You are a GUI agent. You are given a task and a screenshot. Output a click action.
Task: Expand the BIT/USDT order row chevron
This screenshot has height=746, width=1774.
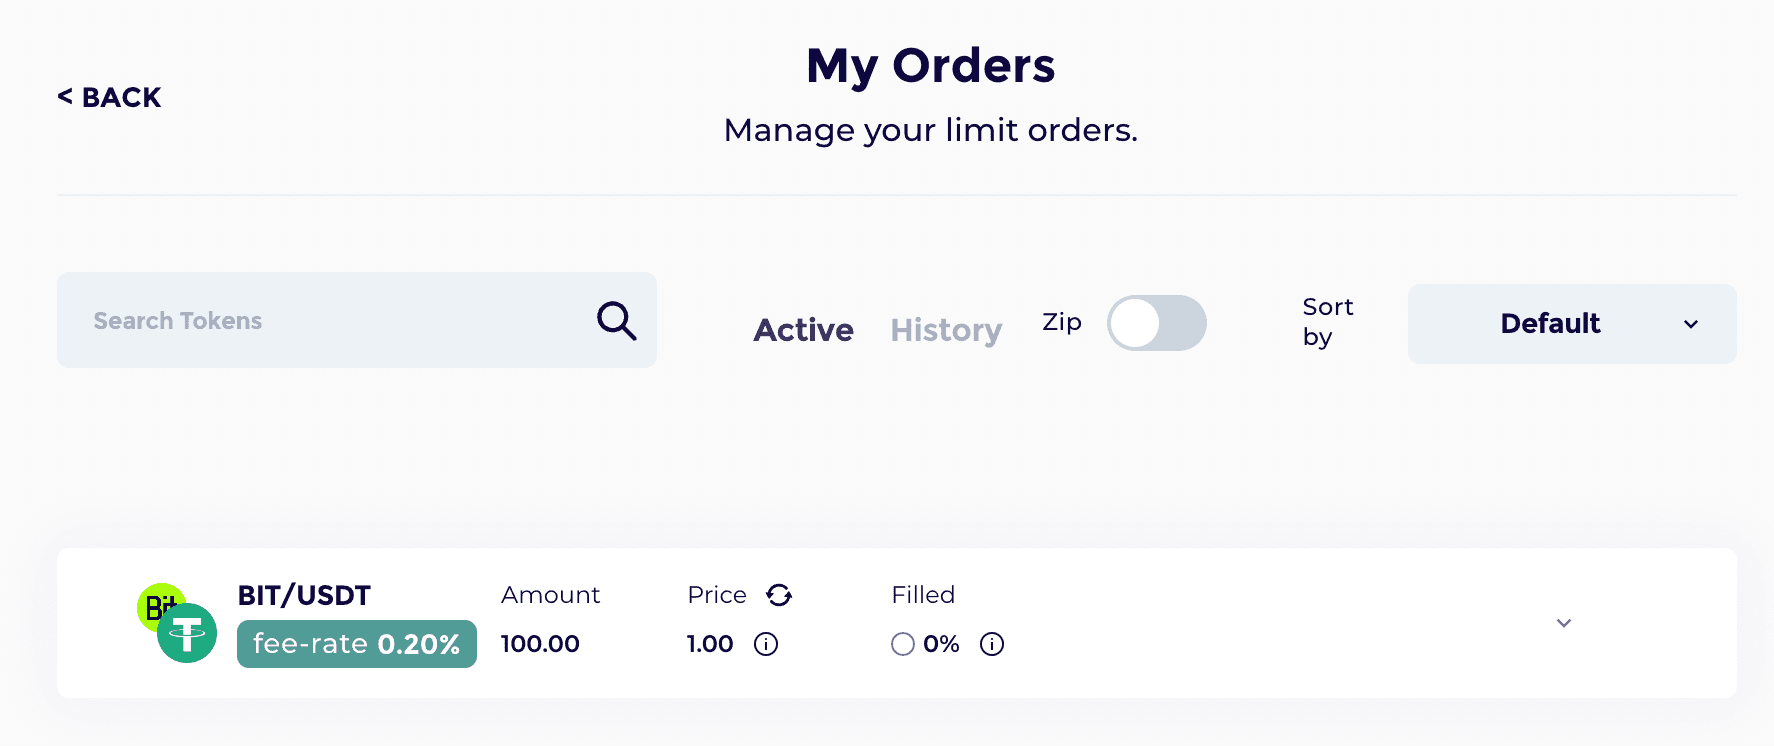point(1564,623)
